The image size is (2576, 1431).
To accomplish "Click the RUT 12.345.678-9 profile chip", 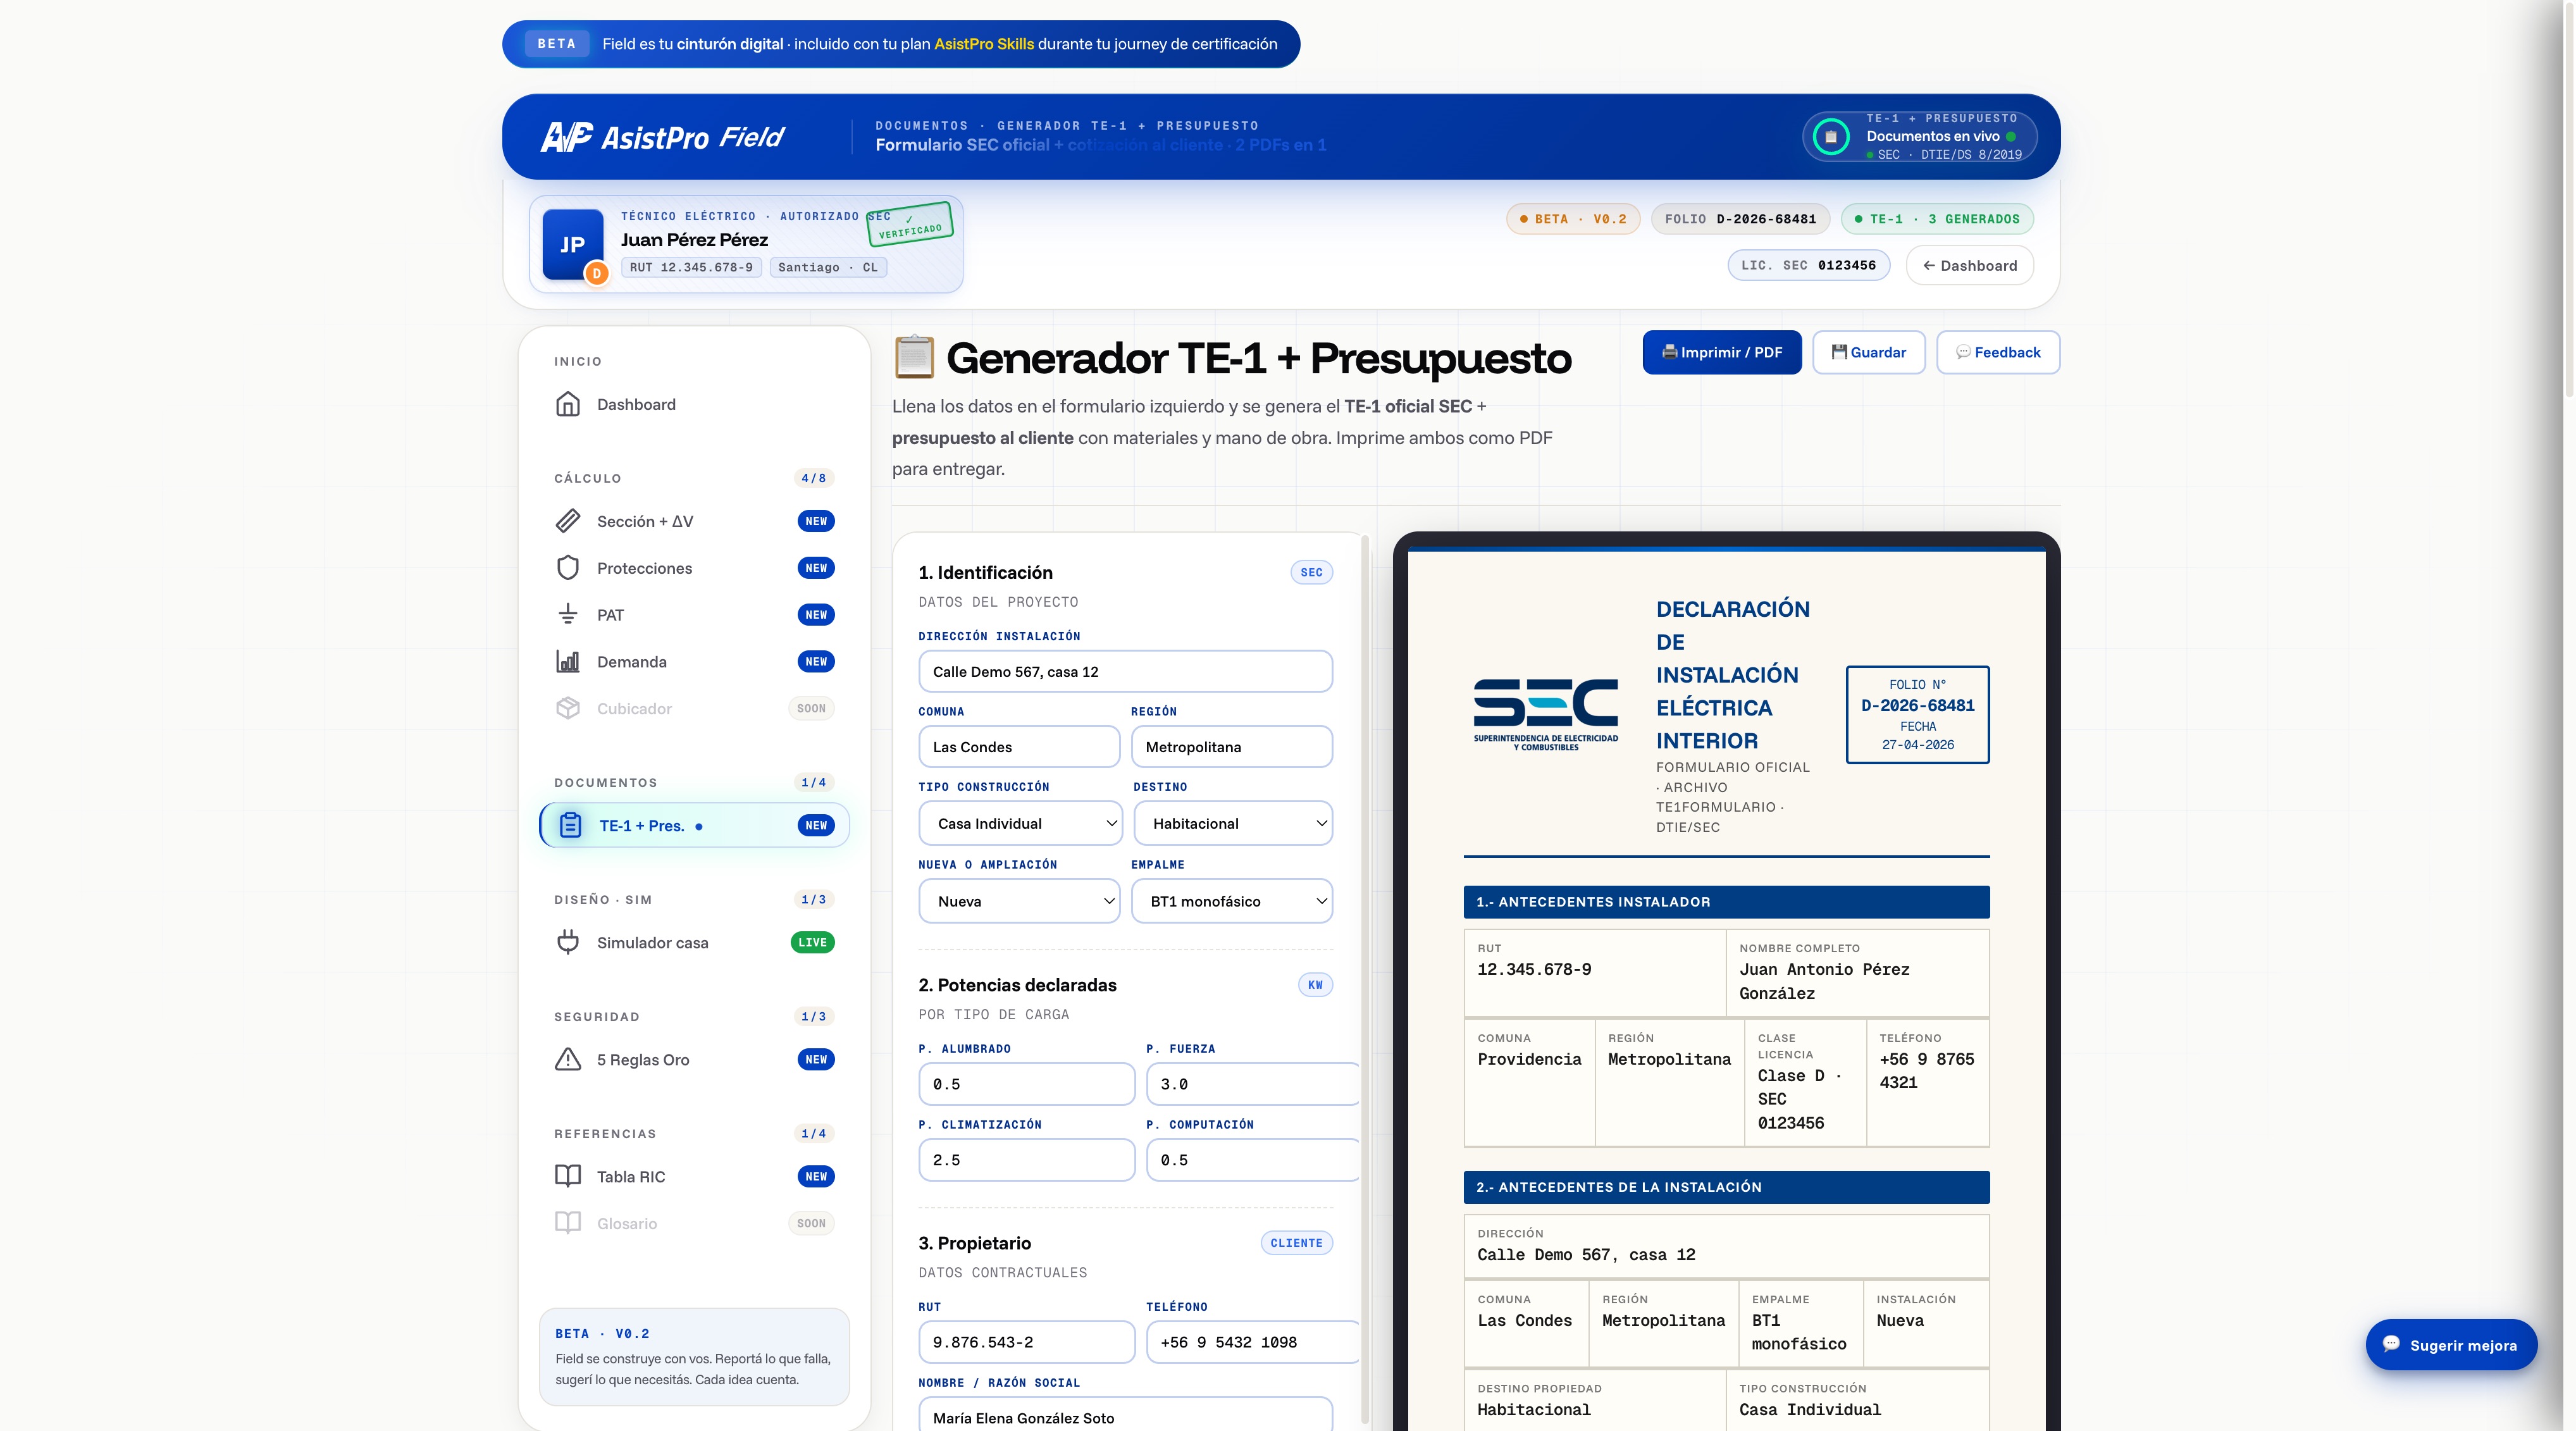I will 691,267.
